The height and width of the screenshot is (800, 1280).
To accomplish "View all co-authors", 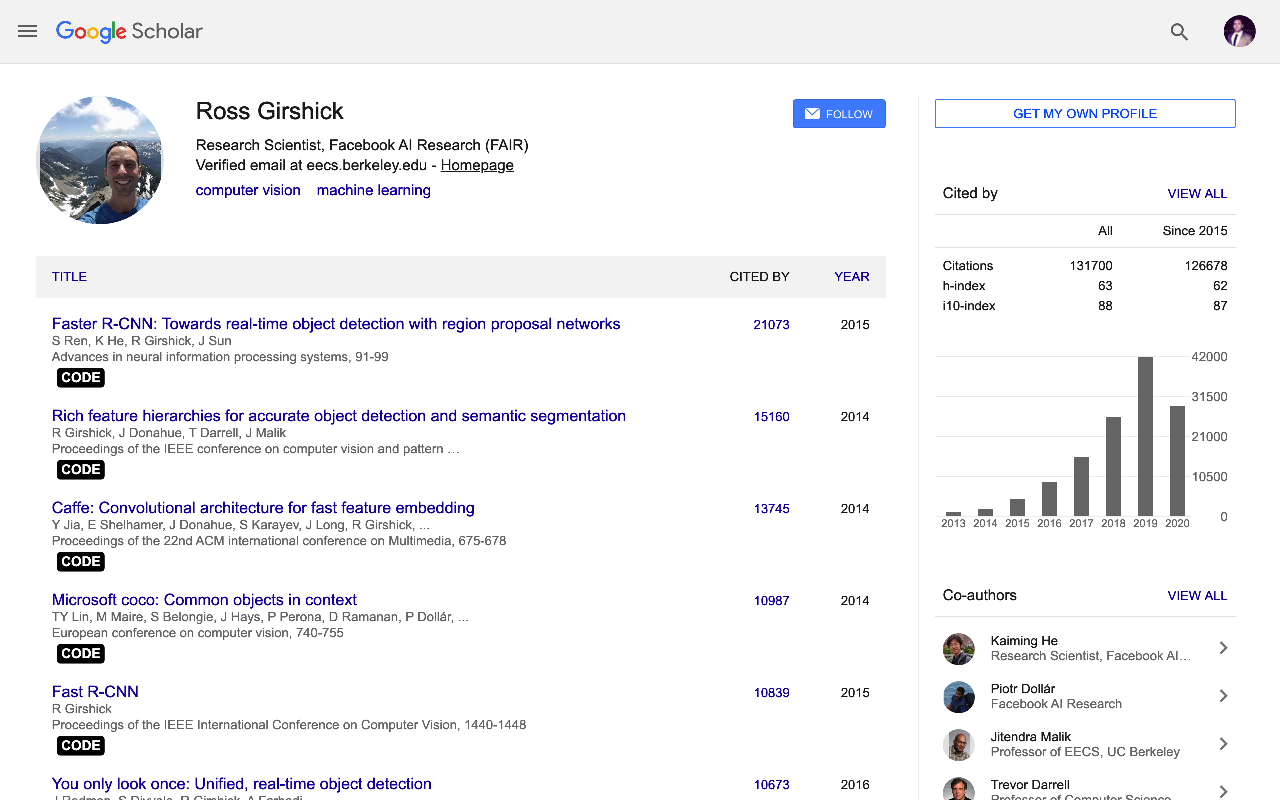I will (1197, 596).
